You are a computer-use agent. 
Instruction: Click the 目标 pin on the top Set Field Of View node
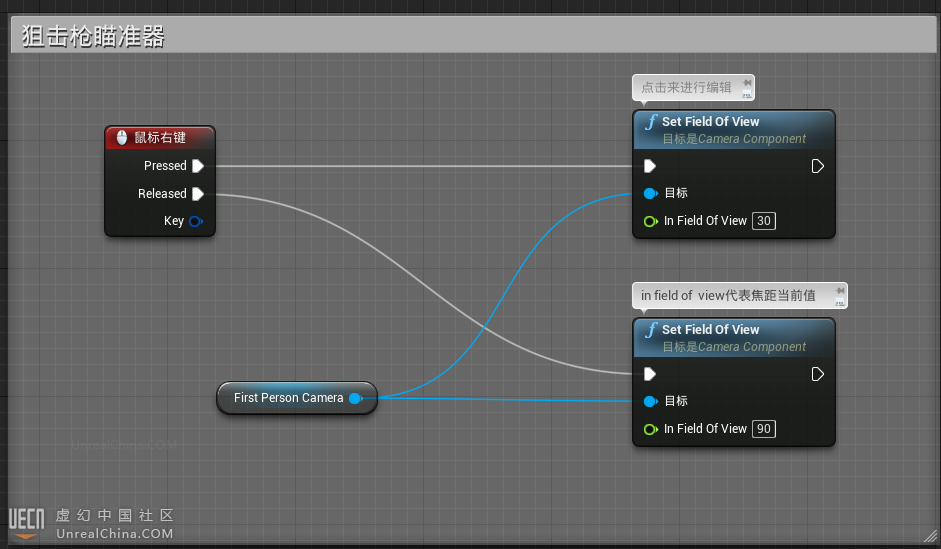650,193
